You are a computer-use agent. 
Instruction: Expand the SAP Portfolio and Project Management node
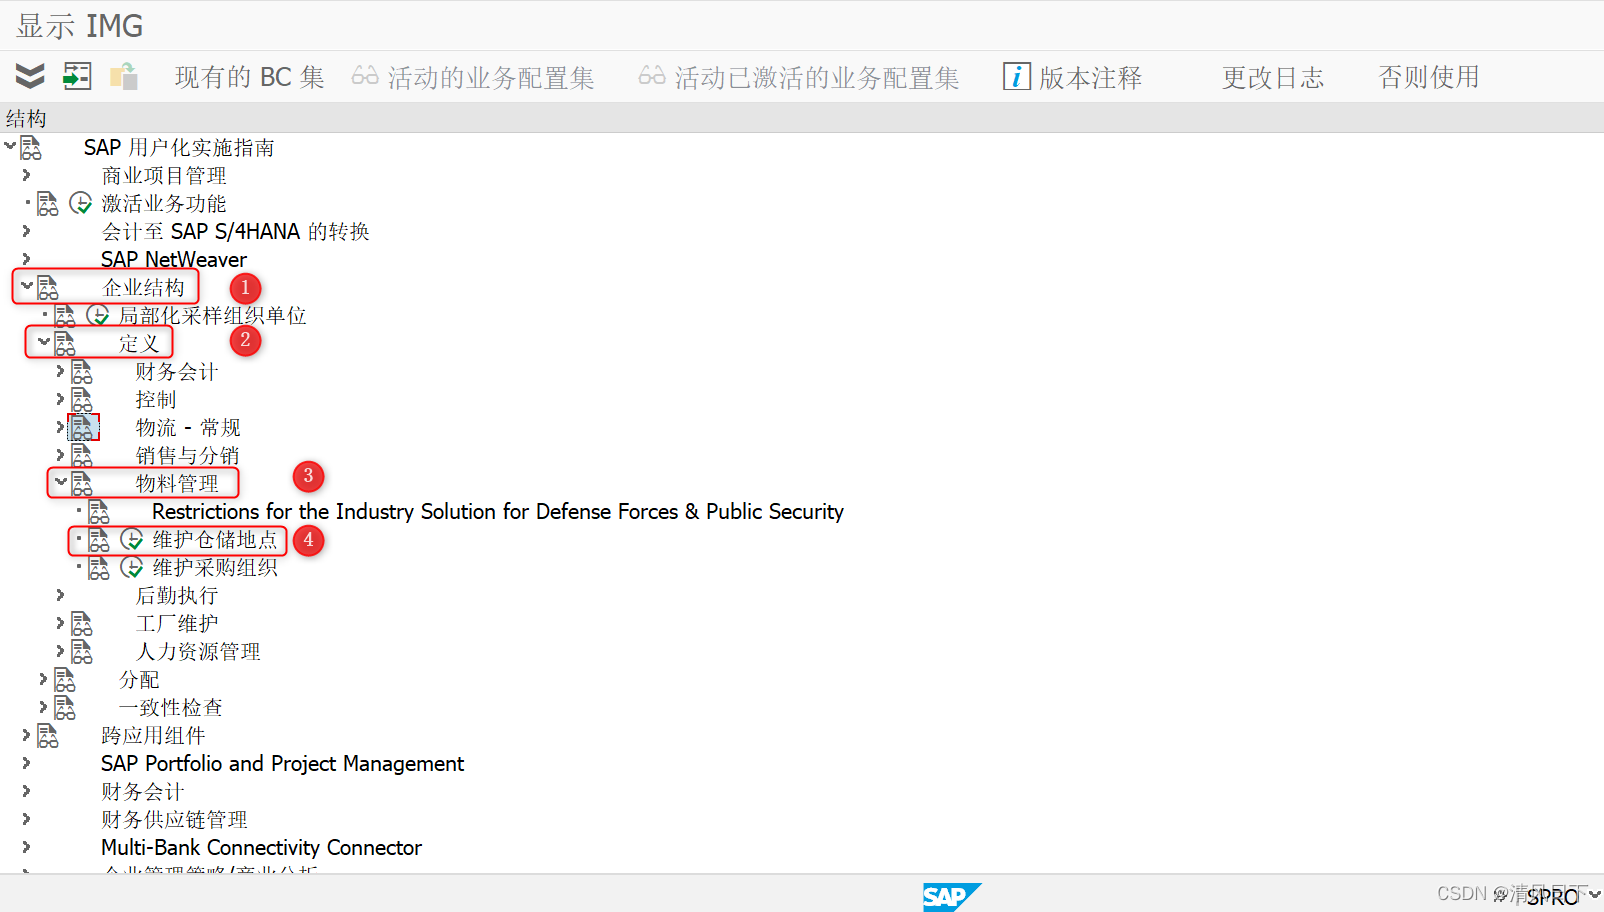pos(26,763)
